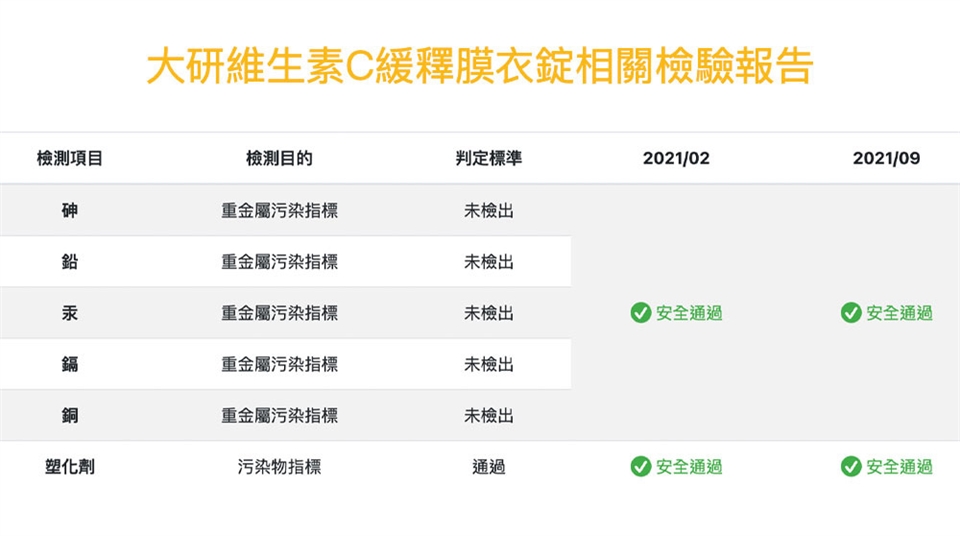Screen dimensions: 960x536
Task: Click the green checkmark beside 2021/02 heavy metals result
Action: [641, 313]
